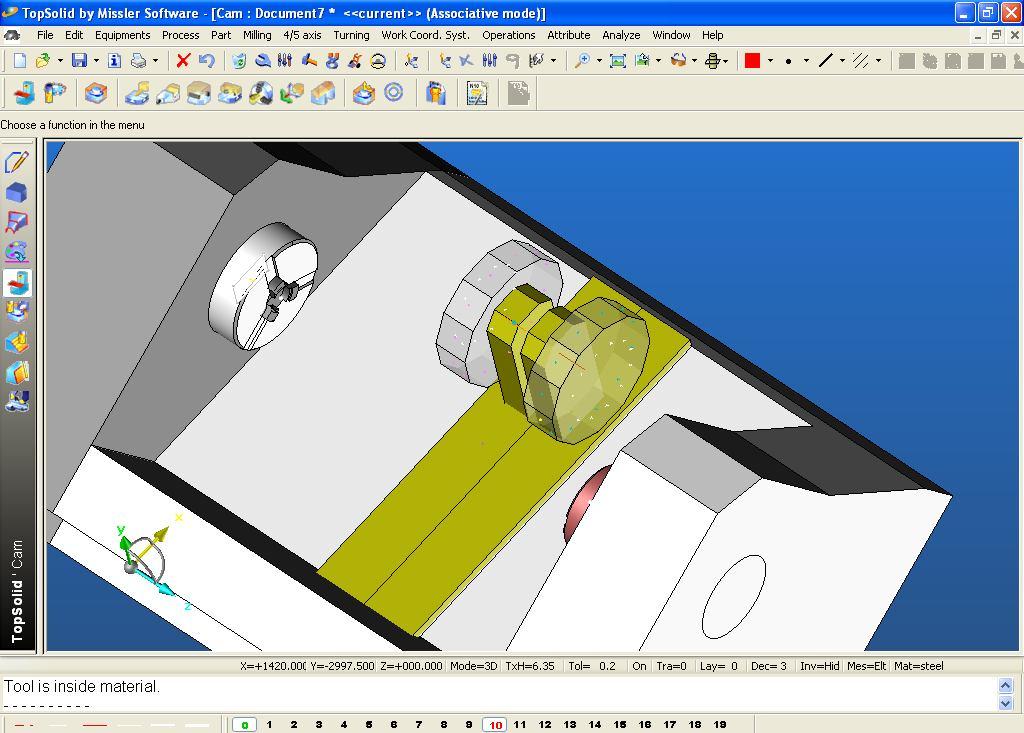
Task: Click the N10 program listing icon
Action: point(477,93)
